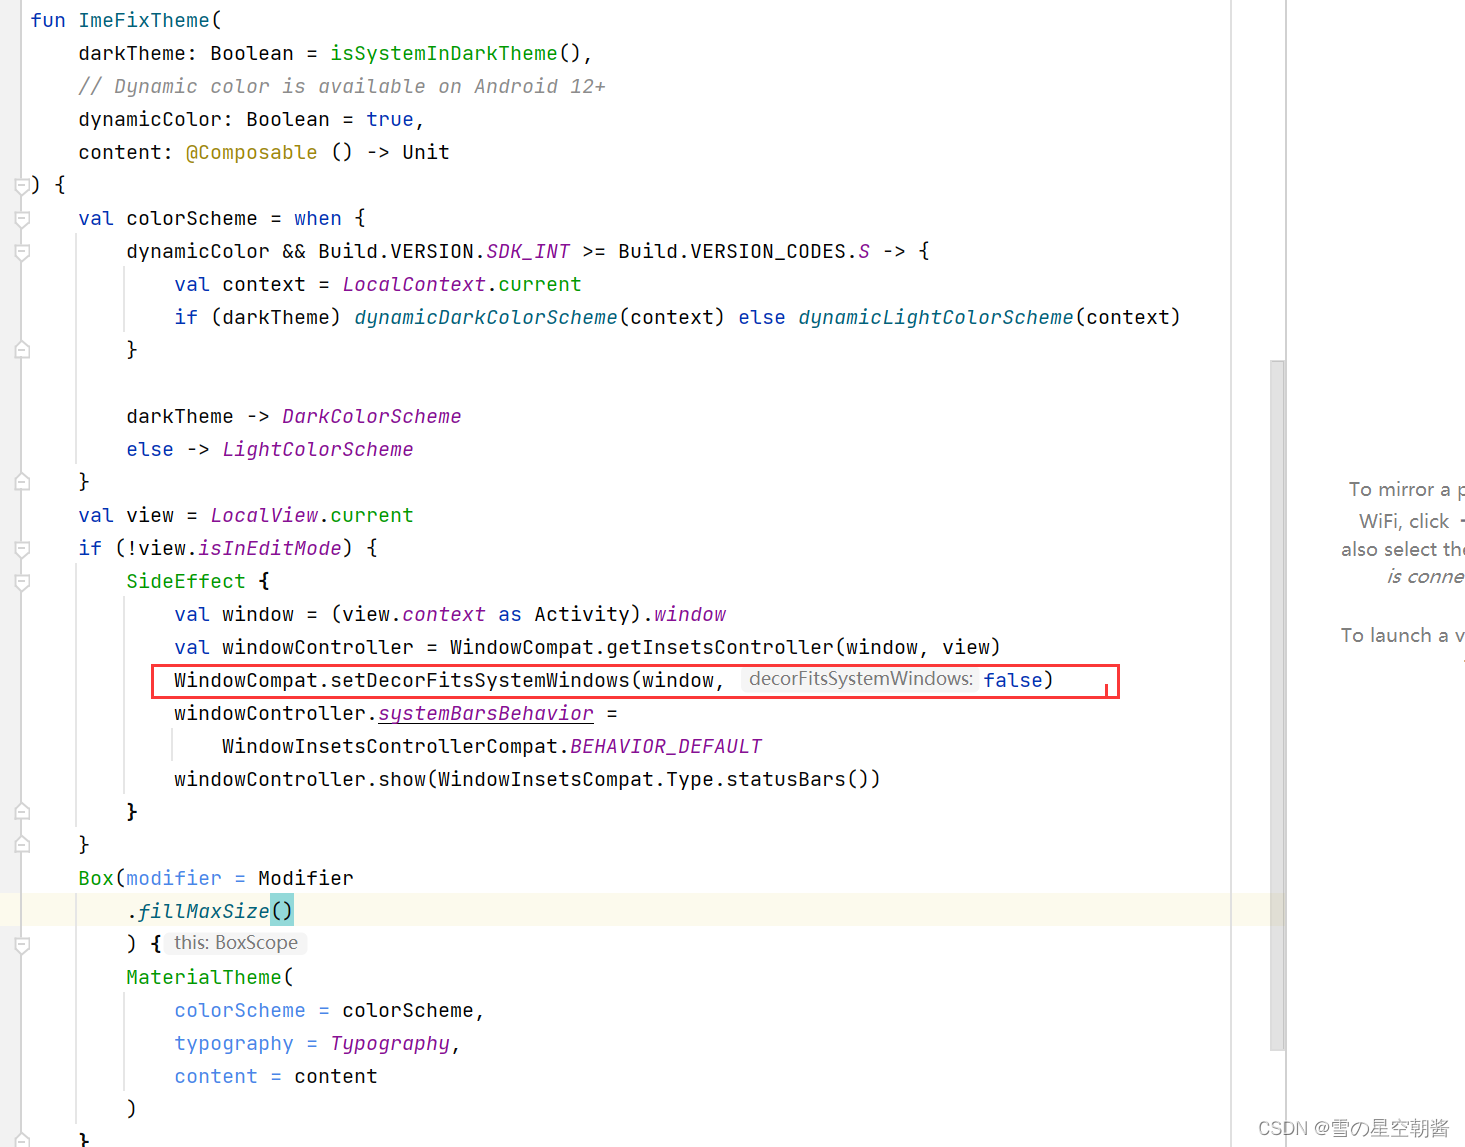
Task: Click the isSystemInDarkTheme call
Action: [444, 53]
